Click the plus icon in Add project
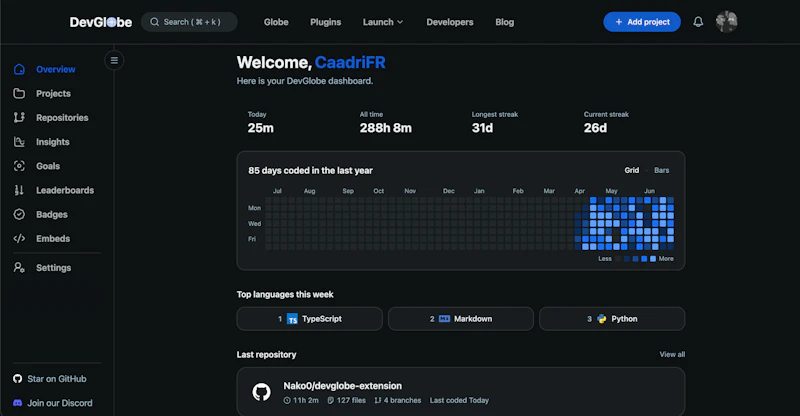This screenshot has height=416, width=800. (x=618, y=22)
